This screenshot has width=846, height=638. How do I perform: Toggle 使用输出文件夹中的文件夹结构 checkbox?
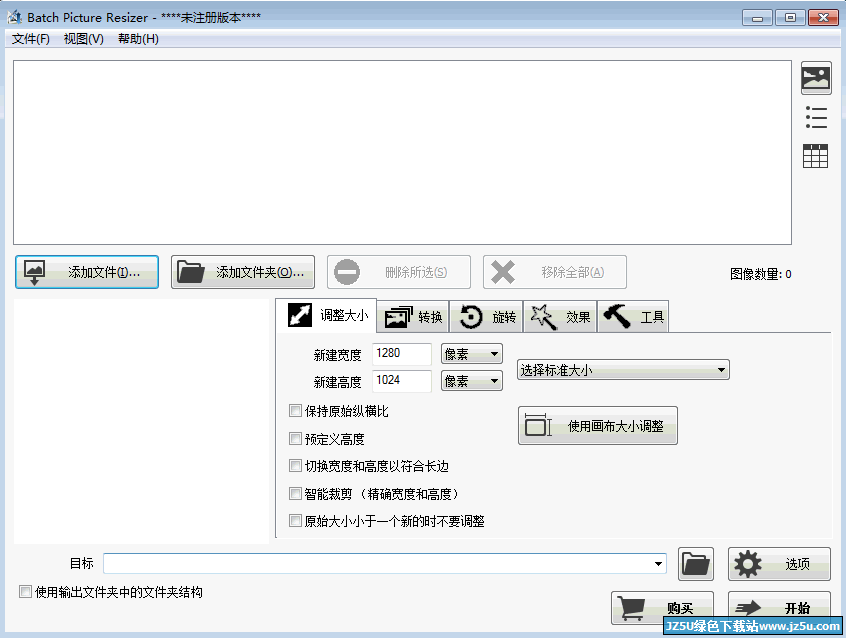(25, 592)
